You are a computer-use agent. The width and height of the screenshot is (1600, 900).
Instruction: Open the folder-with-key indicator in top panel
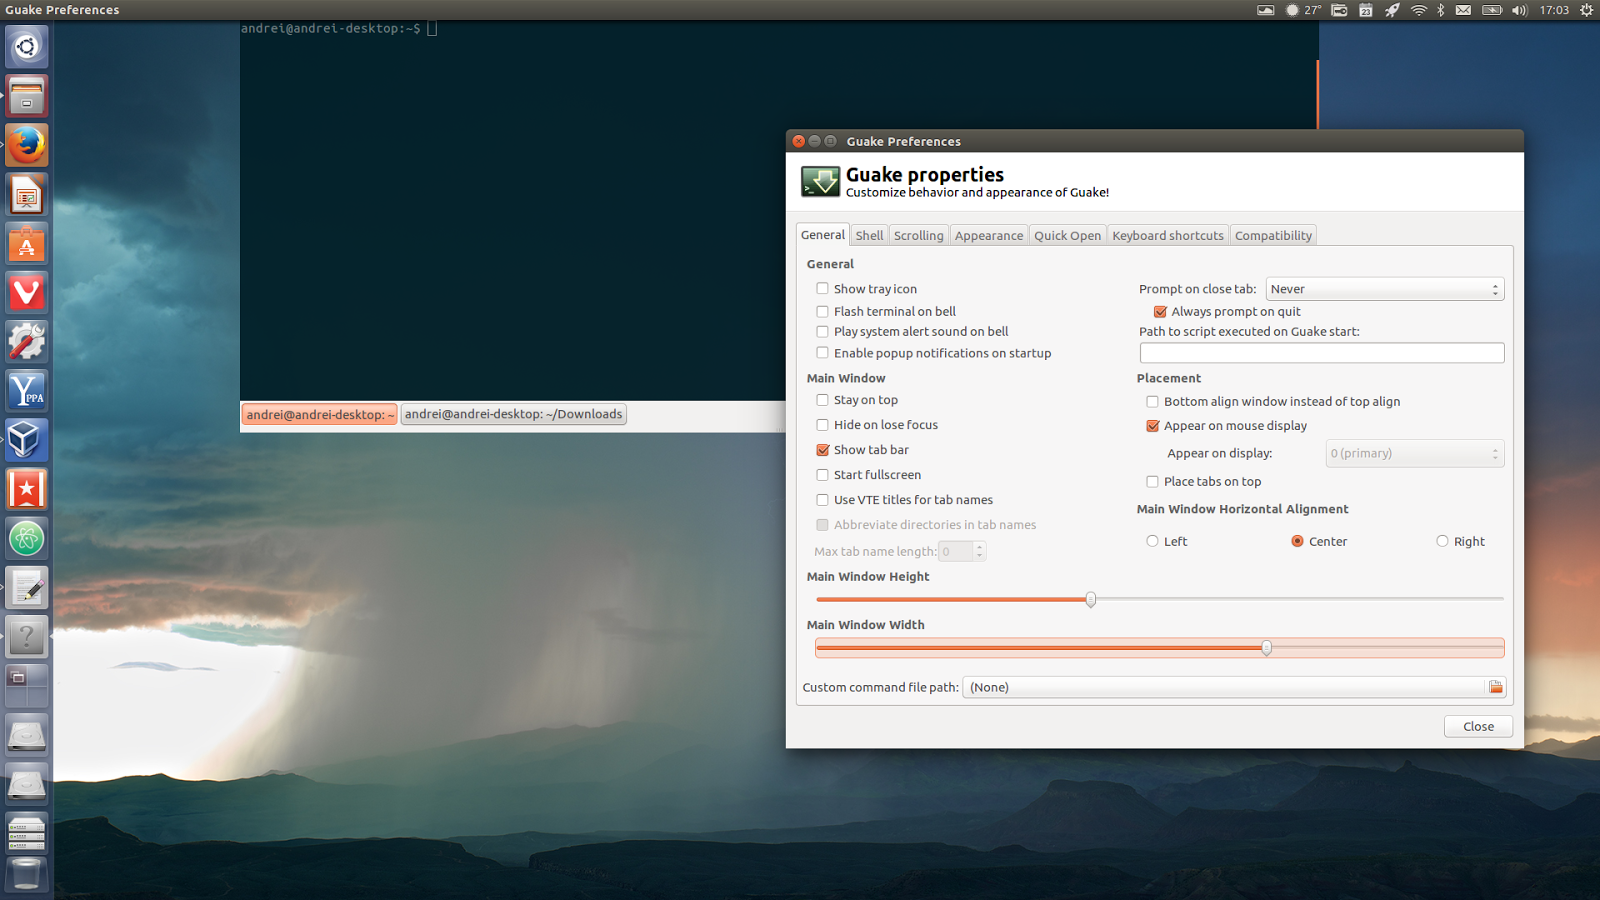[x=1339, y=10]
